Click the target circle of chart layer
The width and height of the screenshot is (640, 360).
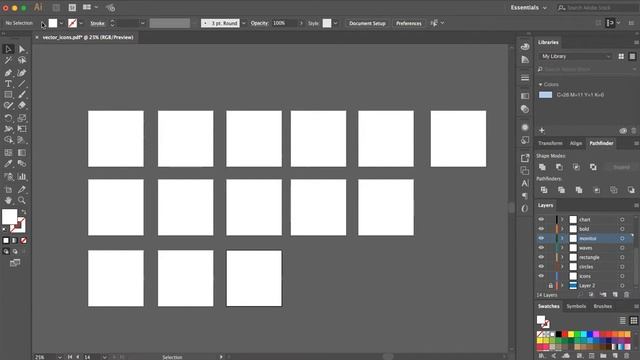(x=622, y=220)
